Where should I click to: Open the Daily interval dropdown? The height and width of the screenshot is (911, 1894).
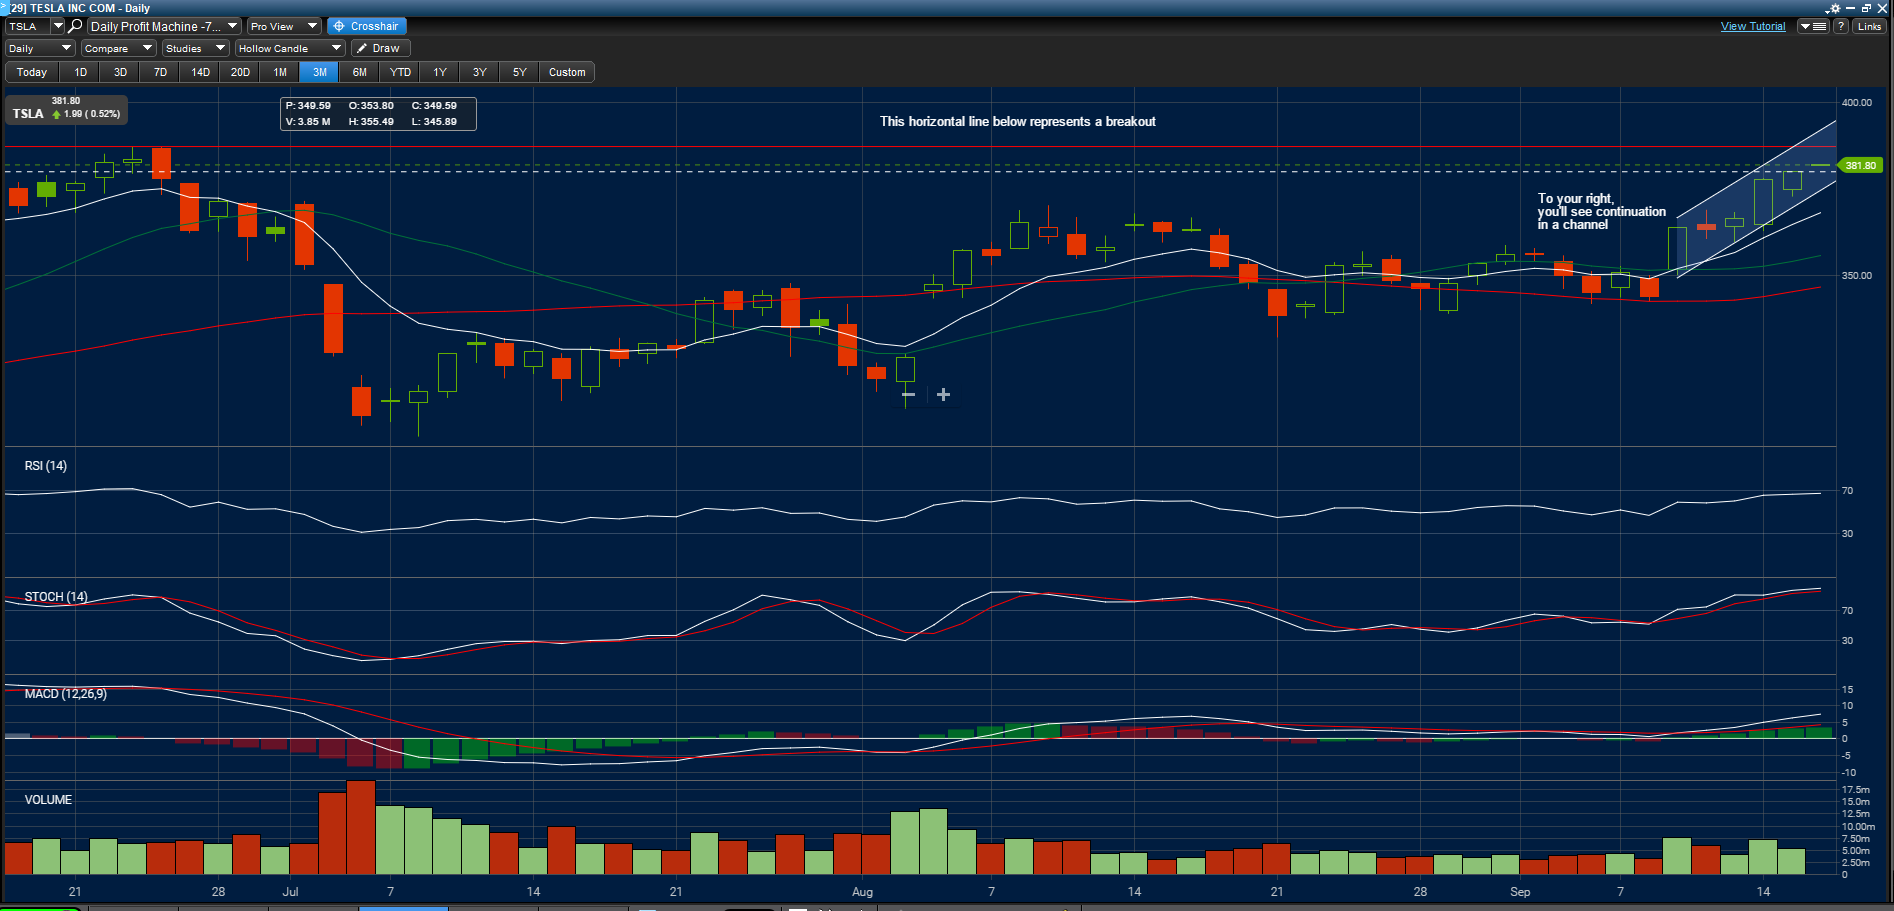point(40,48)
